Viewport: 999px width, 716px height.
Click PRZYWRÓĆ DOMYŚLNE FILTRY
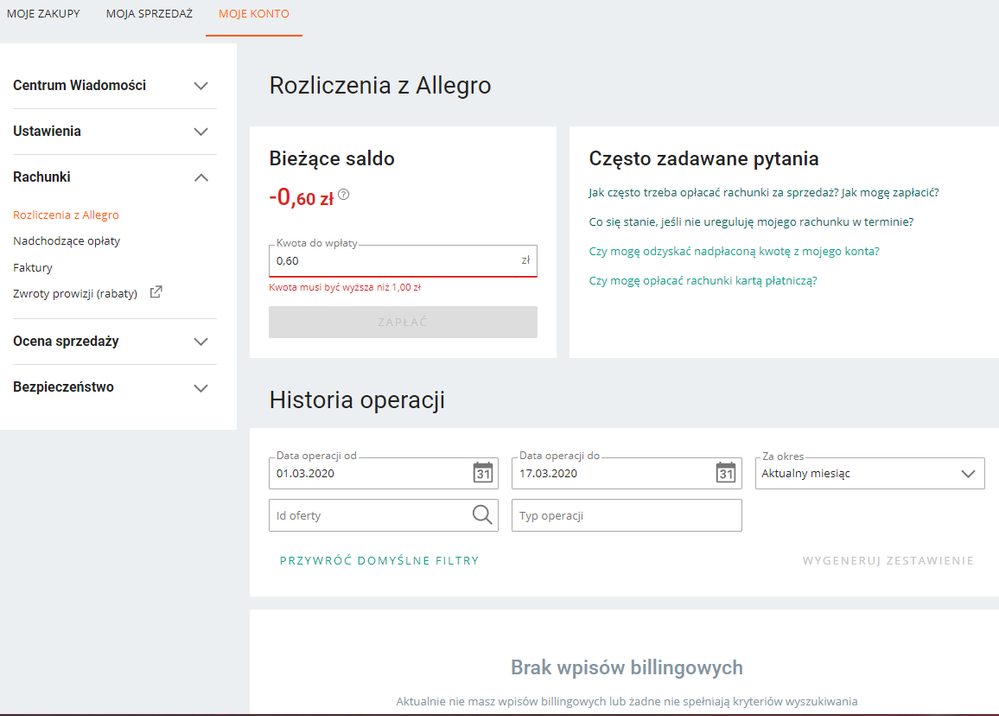381,562
